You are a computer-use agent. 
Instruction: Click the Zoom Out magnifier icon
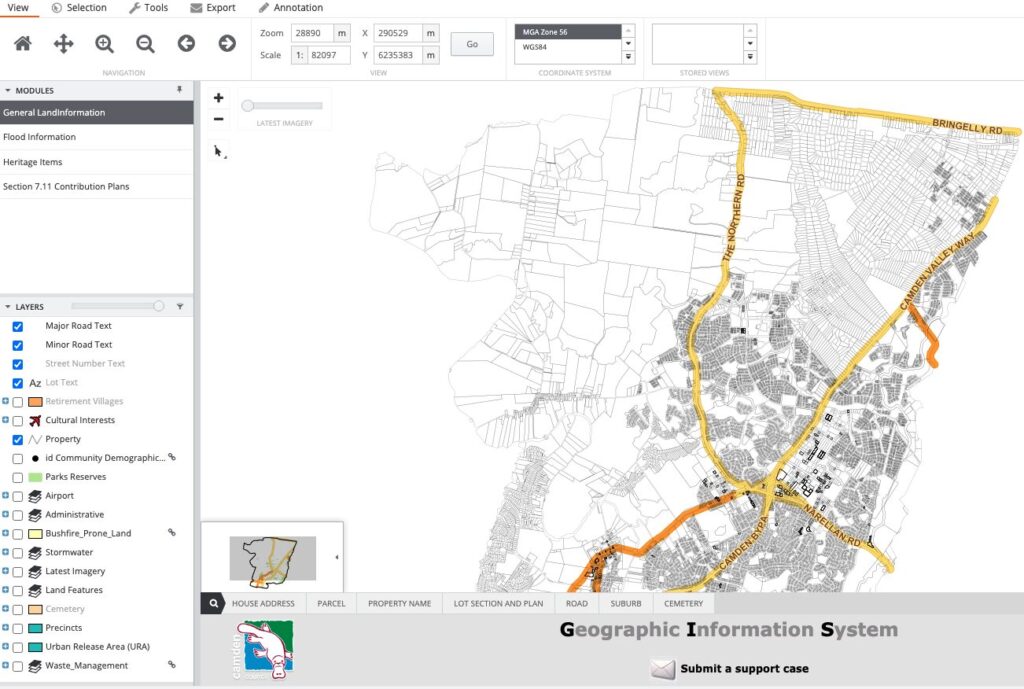[x=146, y=43]
